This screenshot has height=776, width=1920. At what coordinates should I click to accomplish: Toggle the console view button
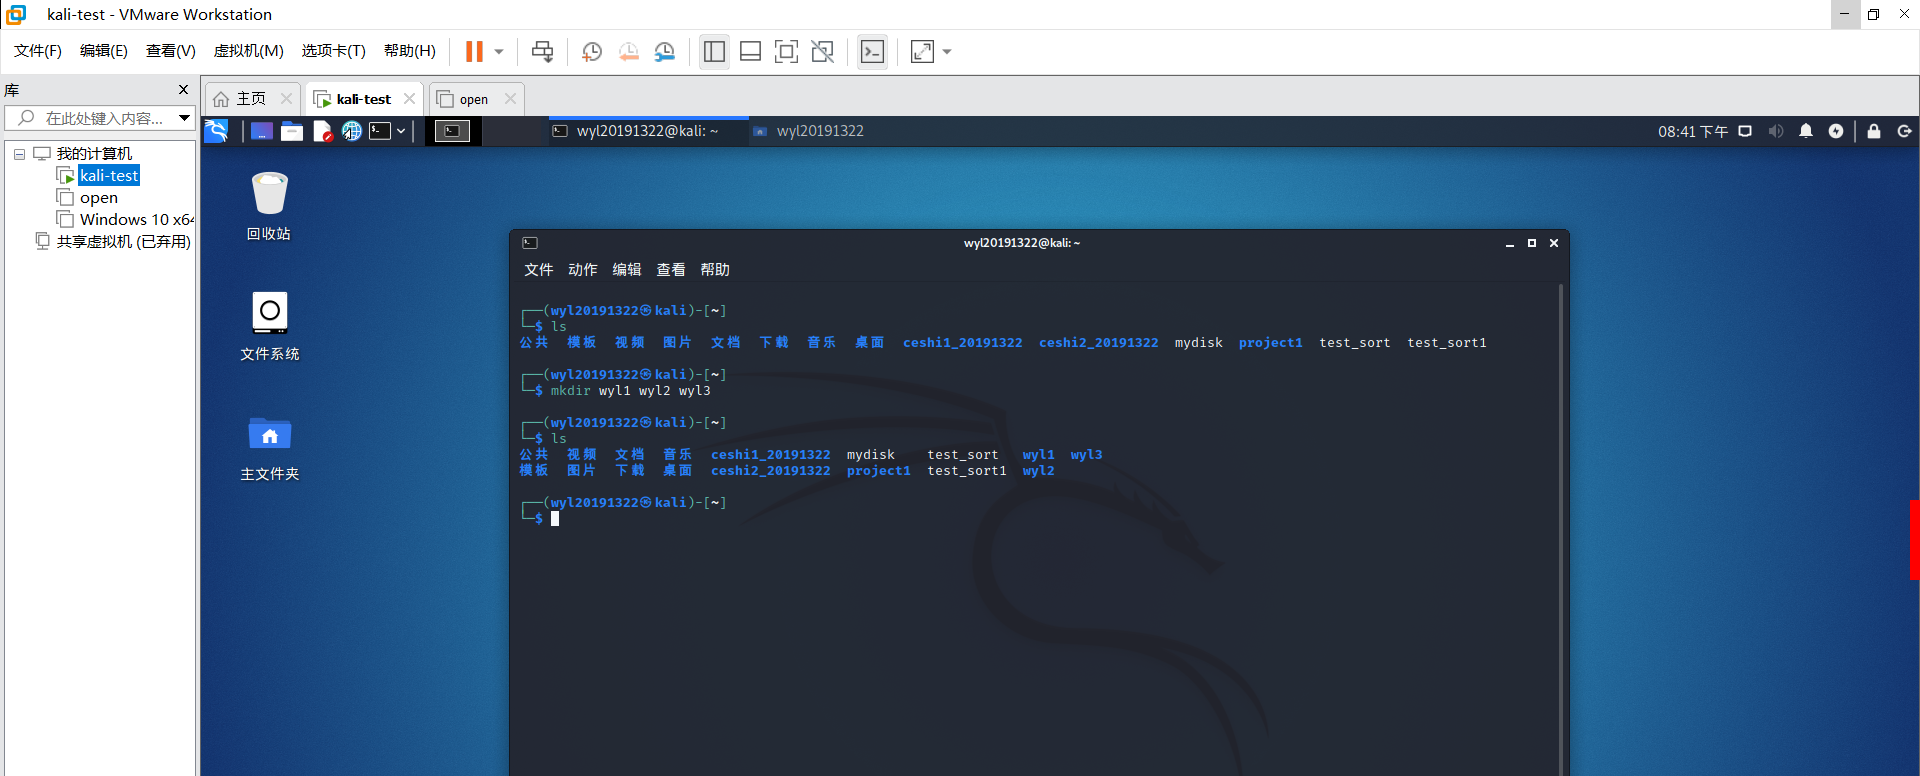(x=872, y=51)
